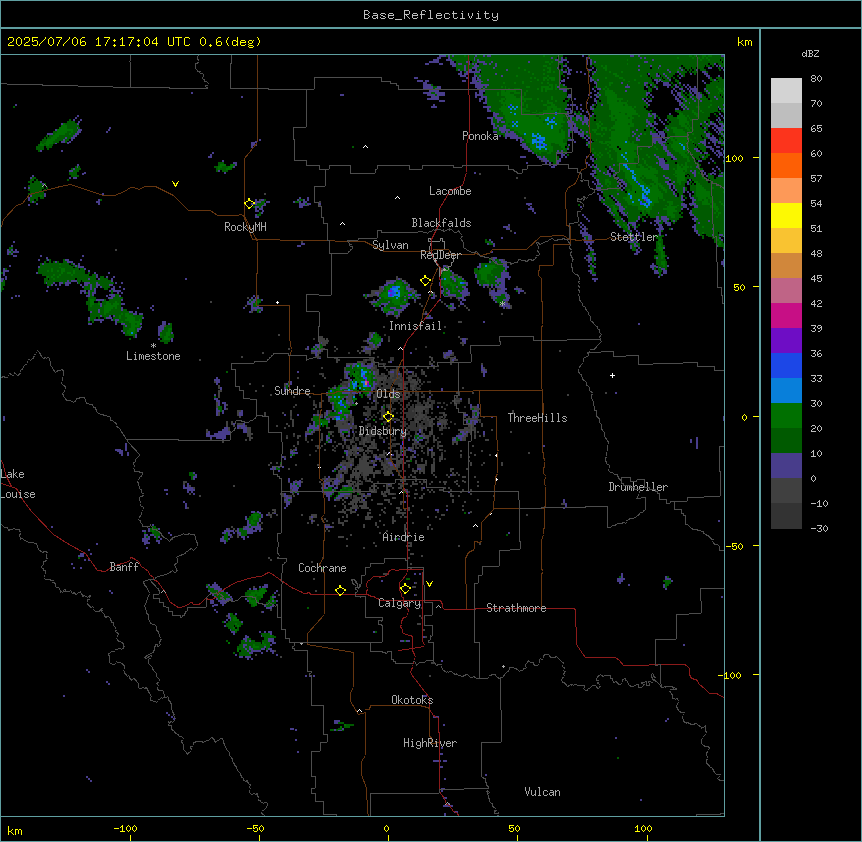Click the Cochrane city label
The width and height of the screenshot is (862, 842).
pos(322,568)
